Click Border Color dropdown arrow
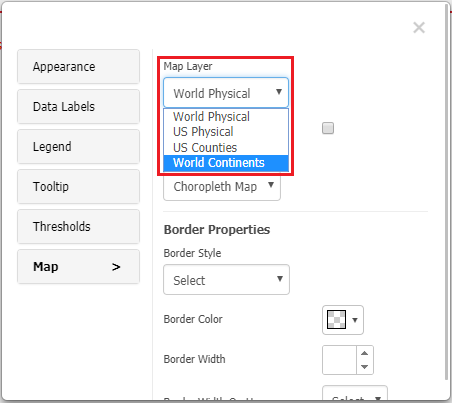The image size is (452, 403). click(x=355, y=320)
